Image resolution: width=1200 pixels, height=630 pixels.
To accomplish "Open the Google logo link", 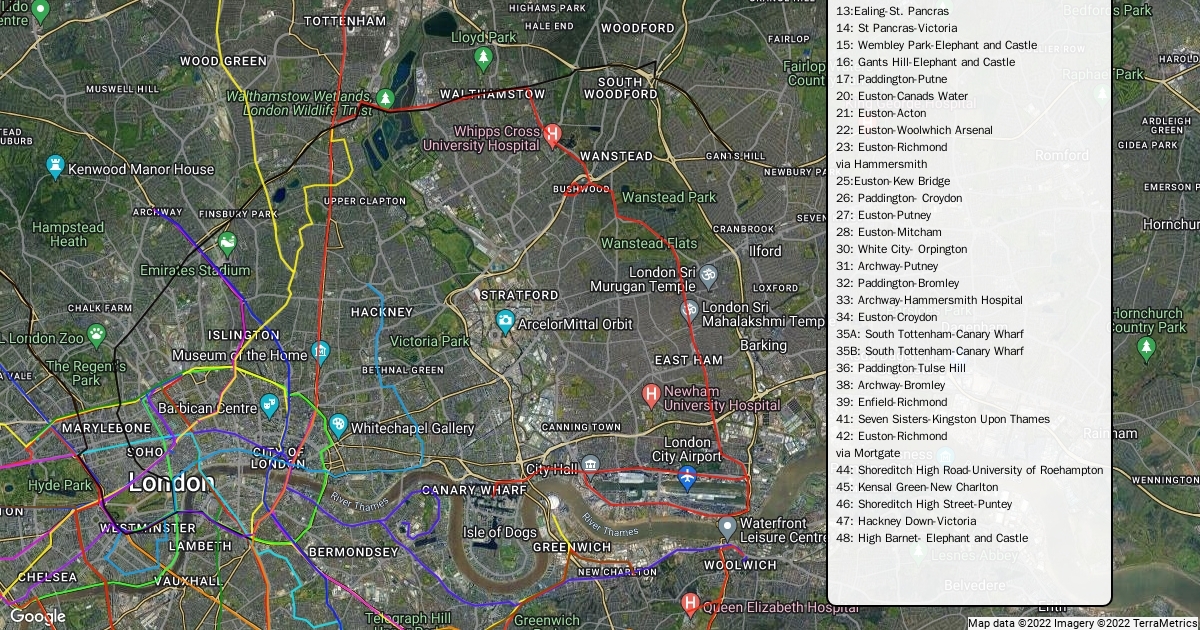I will [37, 616].
